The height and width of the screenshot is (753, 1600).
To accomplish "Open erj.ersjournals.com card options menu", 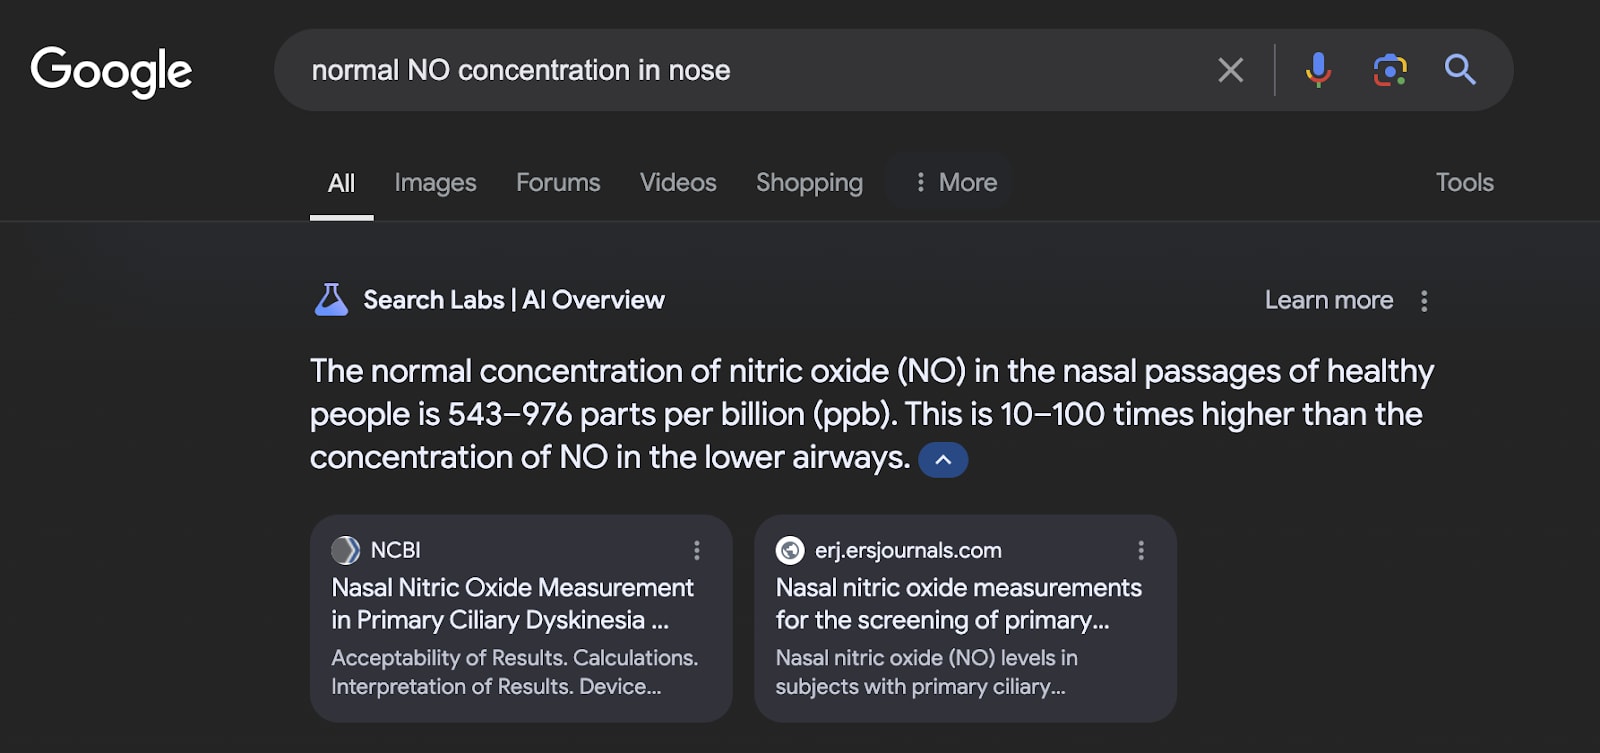I will (1141, 550).
